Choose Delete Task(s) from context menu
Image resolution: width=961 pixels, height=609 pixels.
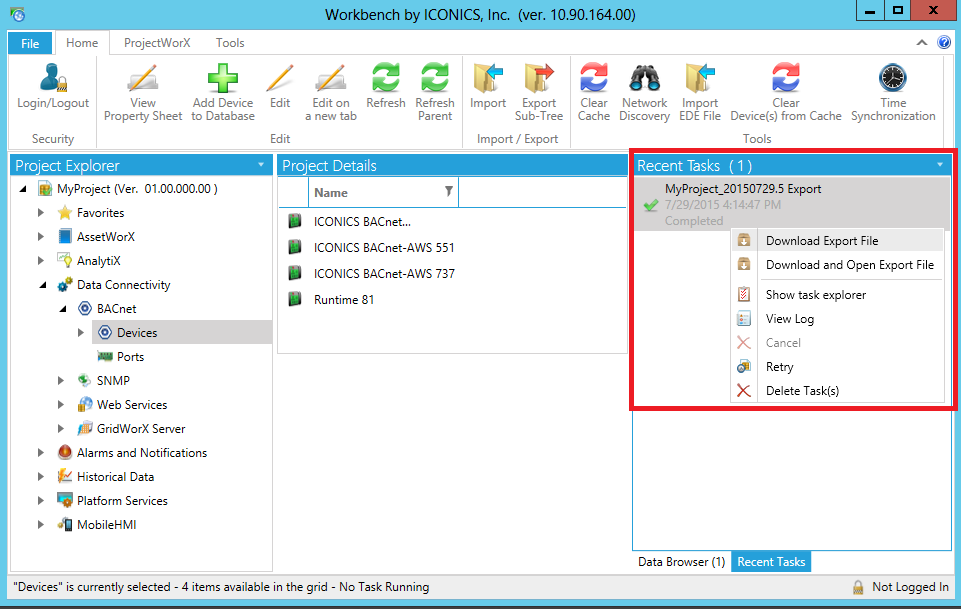(x=801, y=391)
